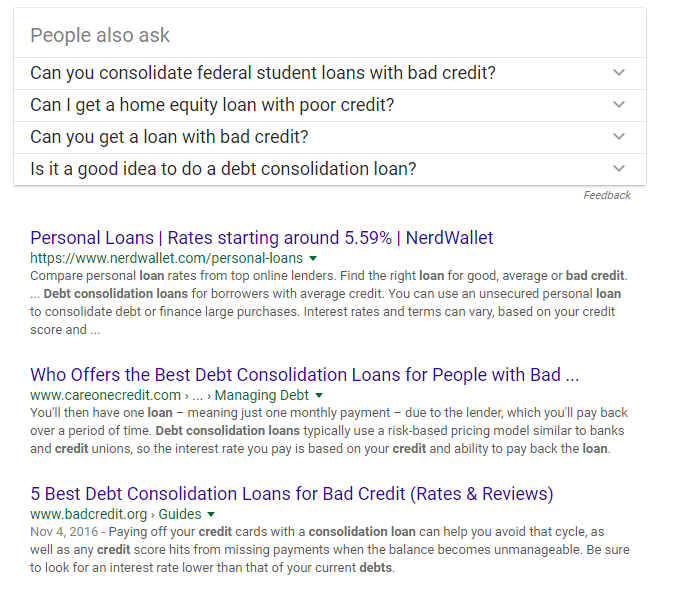
Task: Open '5 Best Debt Consolidation Loans for Bad Credit' result
Action: click(x=292, y=494)
